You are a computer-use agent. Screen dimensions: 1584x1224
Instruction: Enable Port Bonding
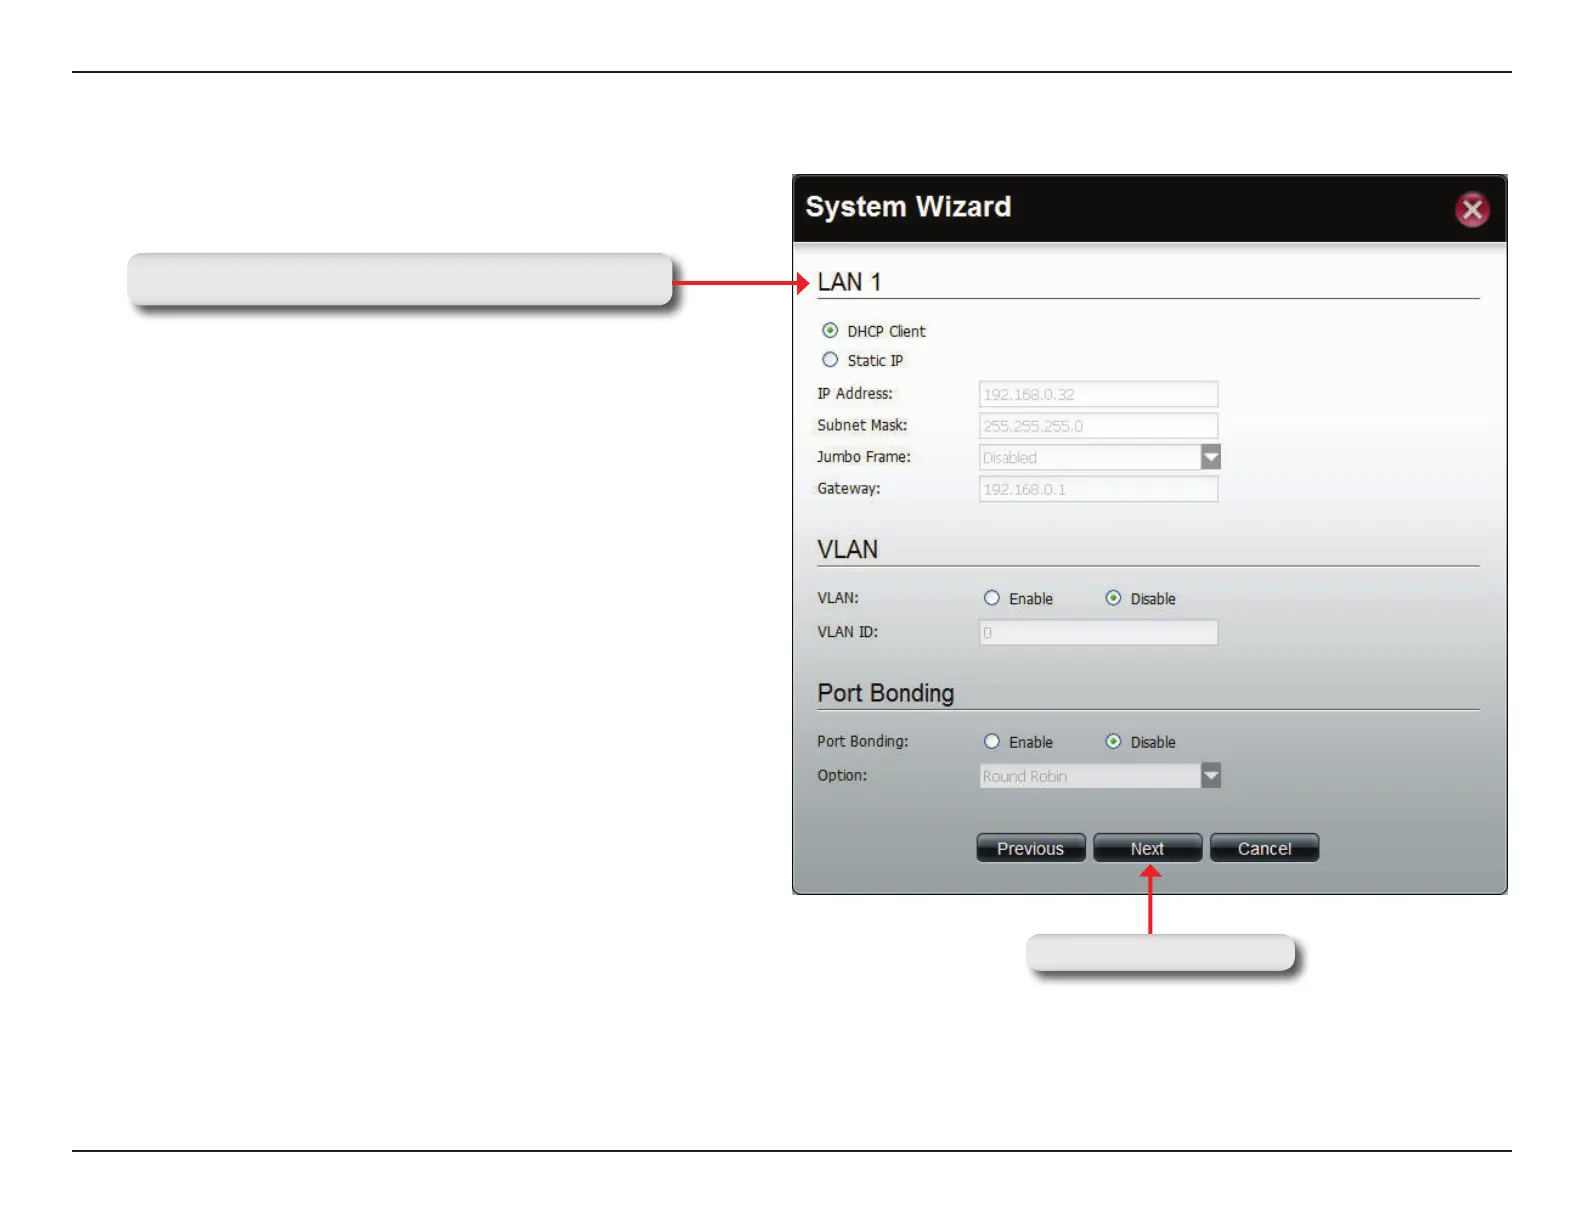tap(992, 742)
